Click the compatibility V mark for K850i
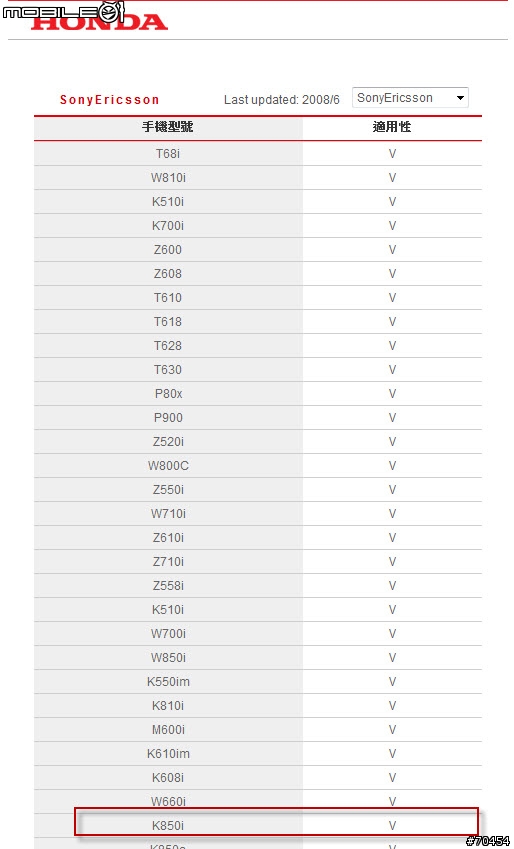This screenshot has height=849, width=514. pos(392,826)
